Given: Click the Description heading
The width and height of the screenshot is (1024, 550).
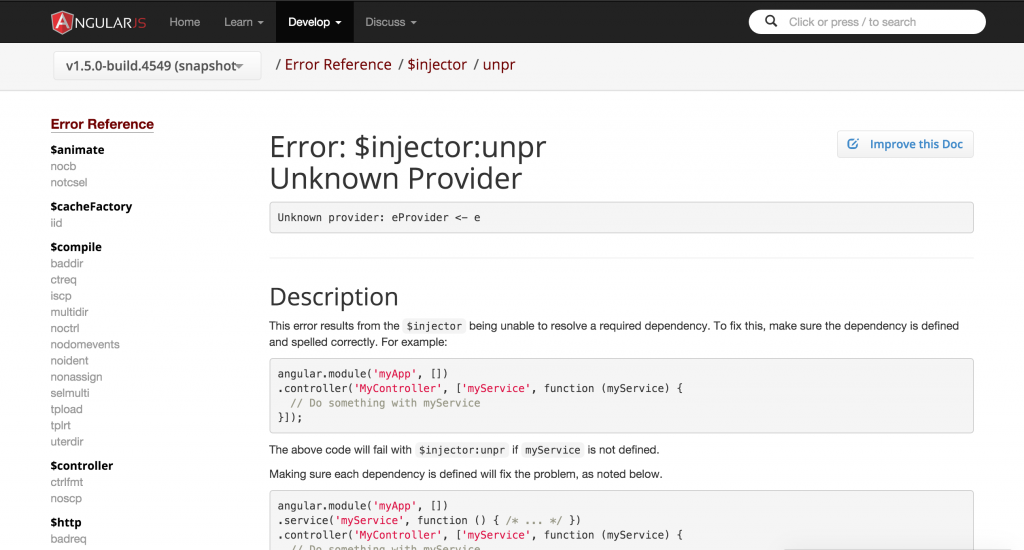Looking at the screenshot, I should (334, 297).
